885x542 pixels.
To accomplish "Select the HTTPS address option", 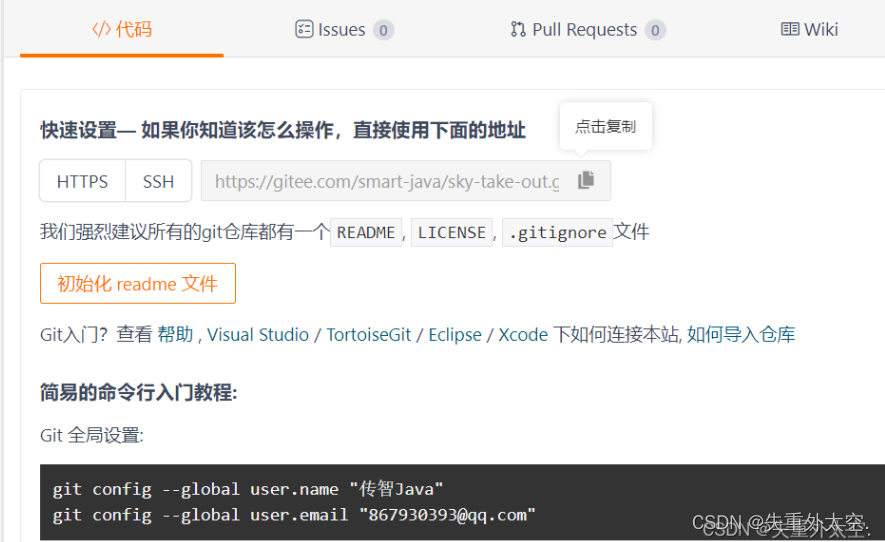I will point(82,181).
